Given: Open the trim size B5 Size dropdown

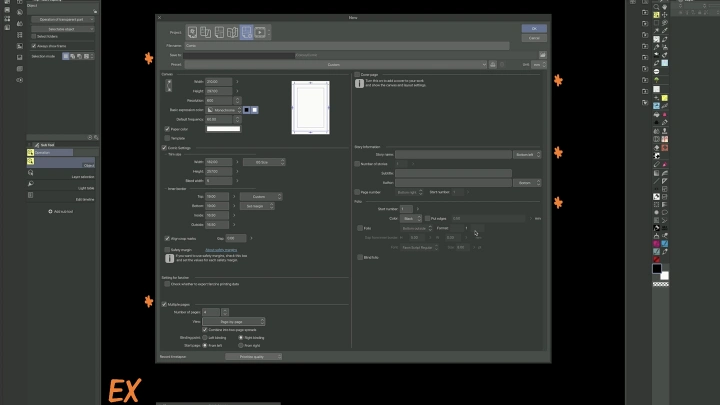Looking at the screenshot, I should pyautogui.click(x=264, y=162).
